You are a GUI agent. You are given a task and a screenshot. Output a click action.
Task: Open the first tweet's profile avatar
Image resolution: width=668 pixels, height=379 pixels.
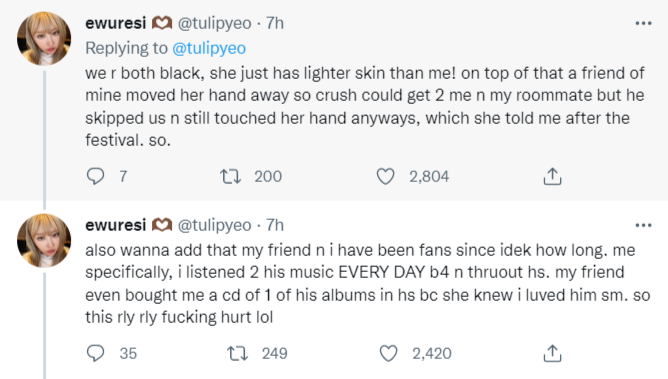(x=44, y=38)
